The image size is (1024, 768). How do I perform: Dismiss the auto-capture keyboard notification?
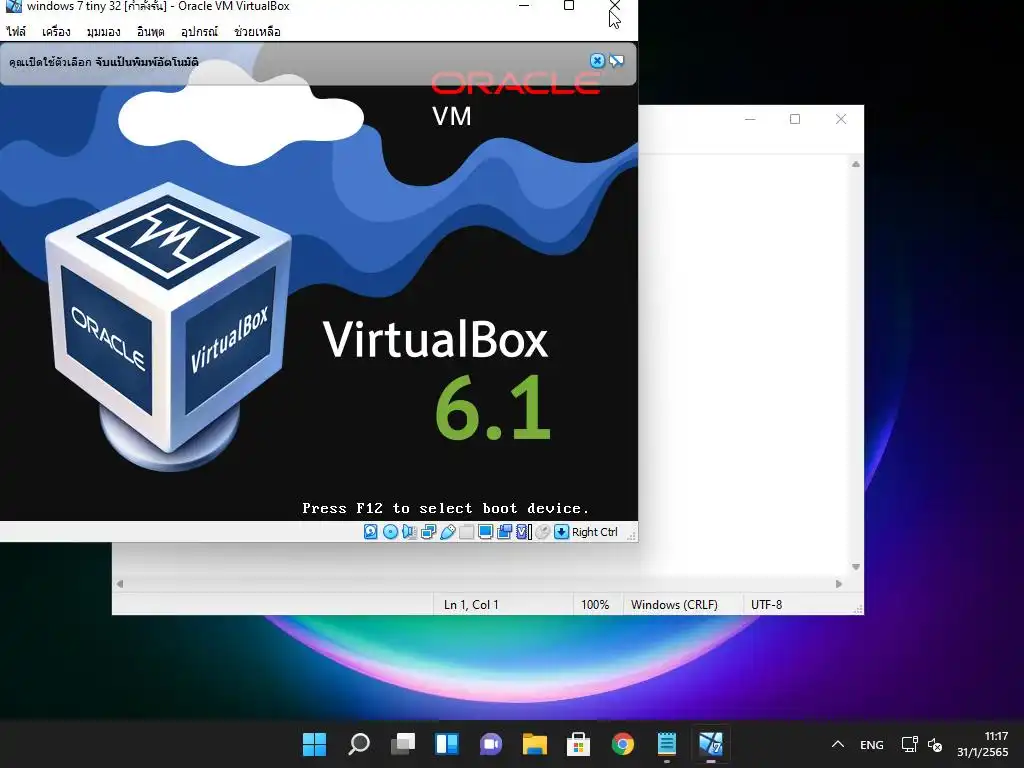click(597, 61)
